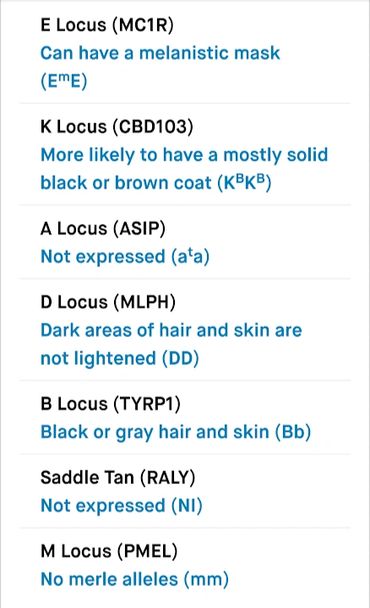Select the (Bb) genotype notation

[x=293, y=432]
